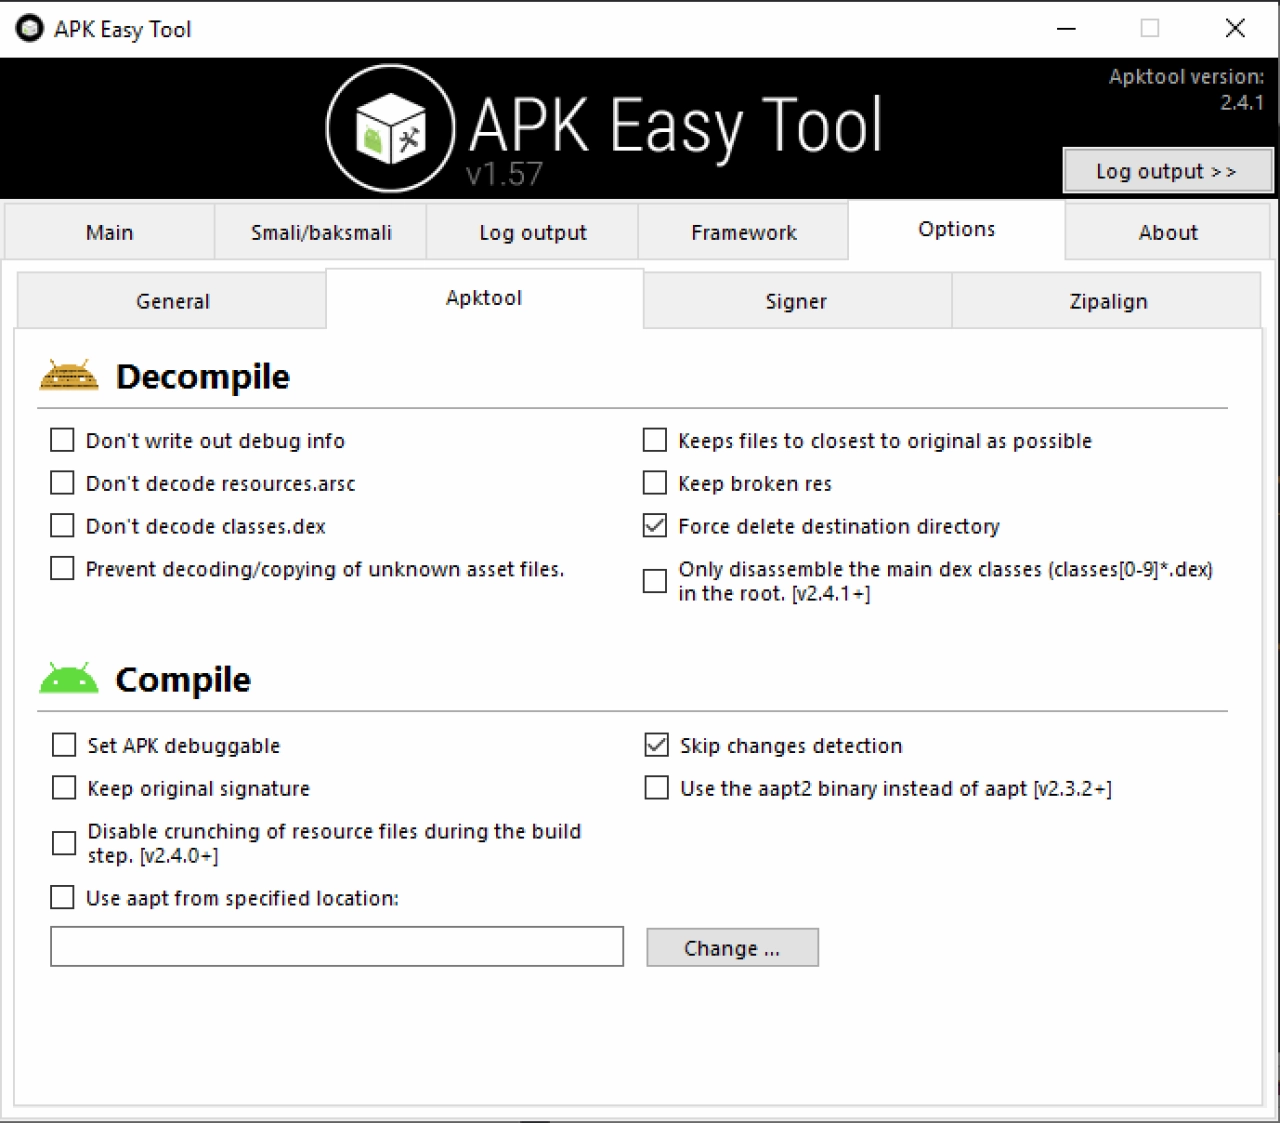Image resolution: width=1280 pixels, height=1123 pixels.
Task: Open the Smali/baksmali tab
Action: click(x=321, y=233)
